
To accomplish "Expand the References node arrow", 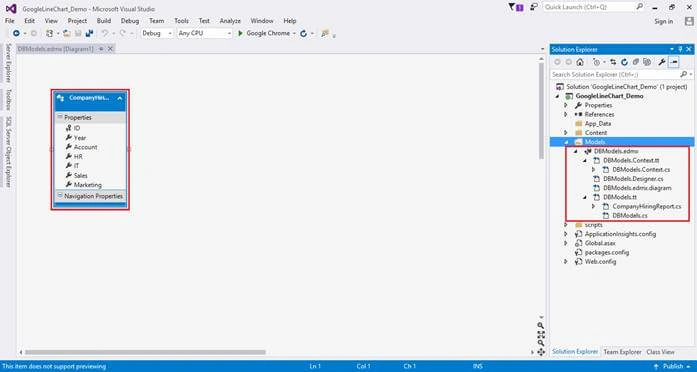I will [x=565, y=114].
